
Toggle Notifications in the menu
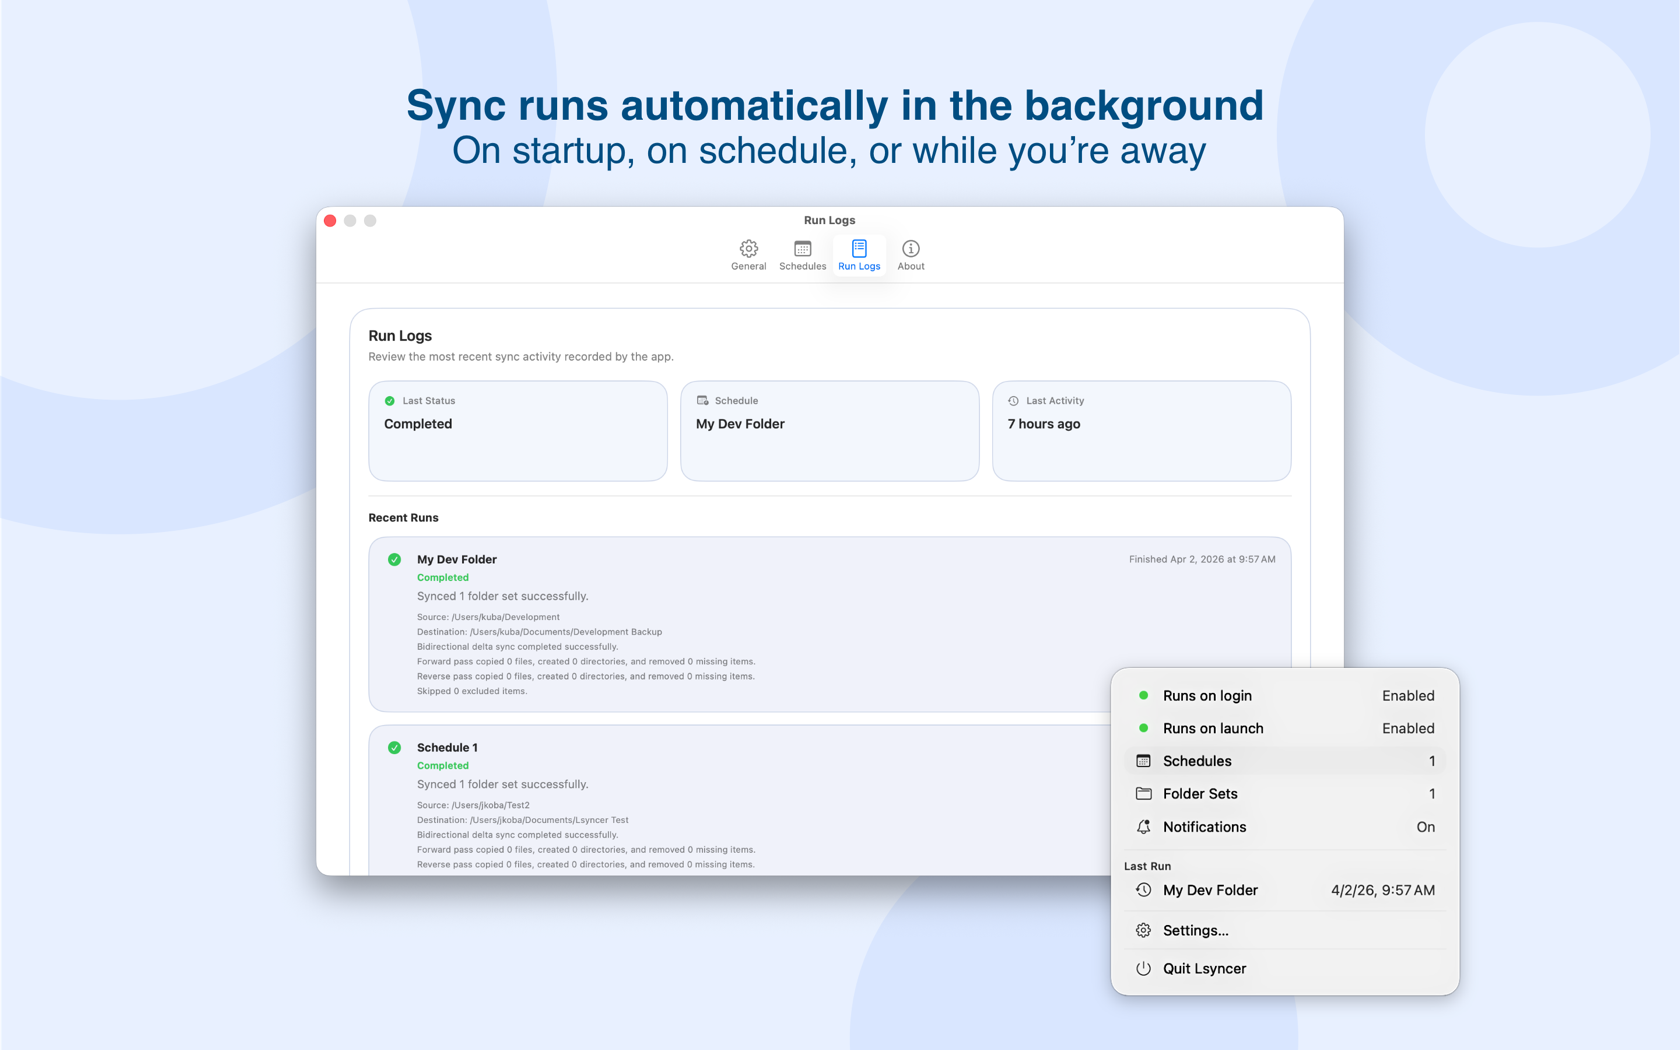pyautogui.click(x=1285, y=827)
